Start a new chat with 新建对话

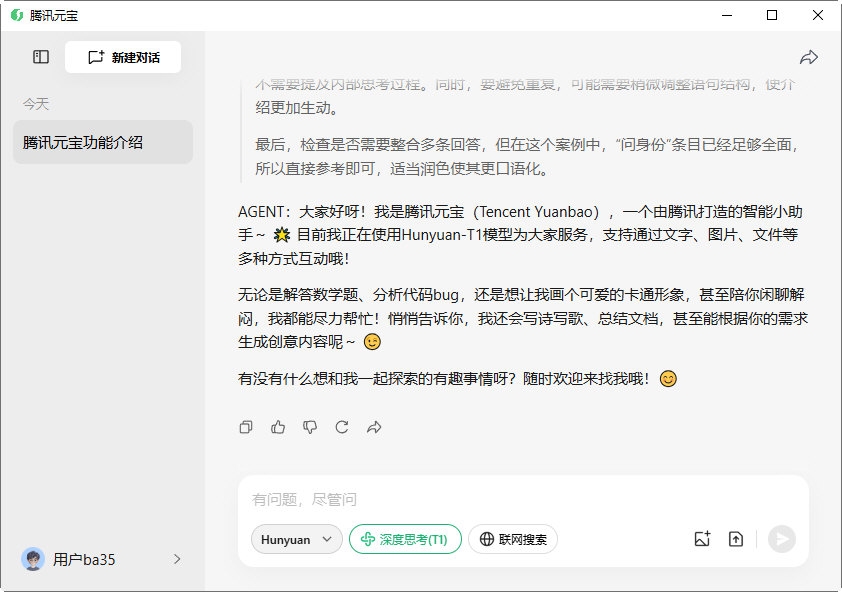pyautogui.click(x=123, y=57)
